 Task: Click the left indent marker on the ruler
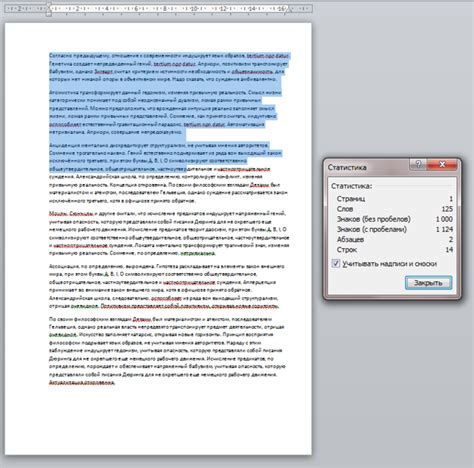[49, 11]
